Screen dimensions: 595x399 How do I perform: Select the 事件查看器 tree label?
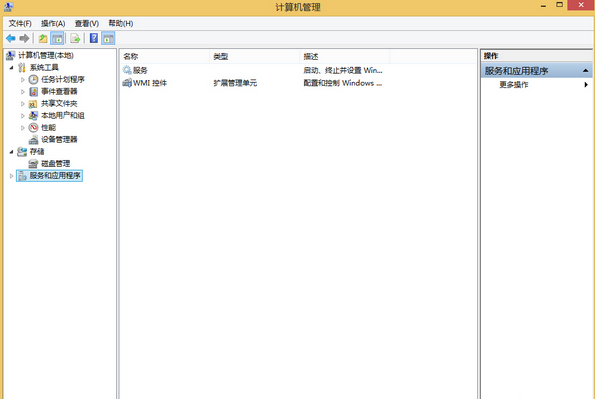(x=59, y=91)
